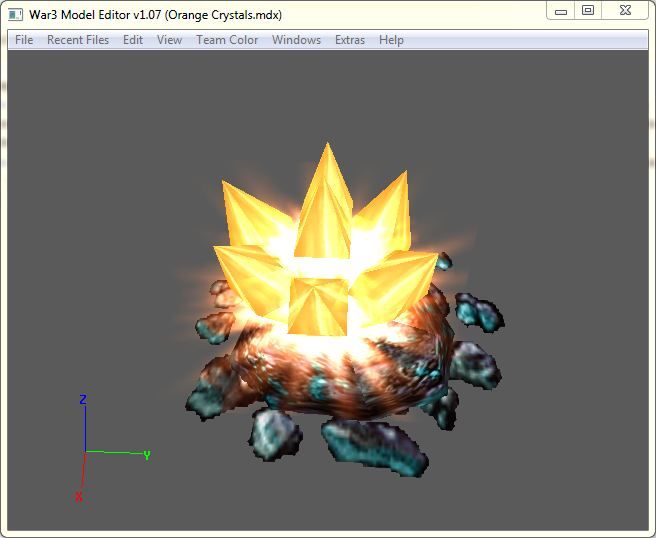Maximize the War3 Model Editor window
The width and height of the screenshot is (656, 538).
pos(588,10)
